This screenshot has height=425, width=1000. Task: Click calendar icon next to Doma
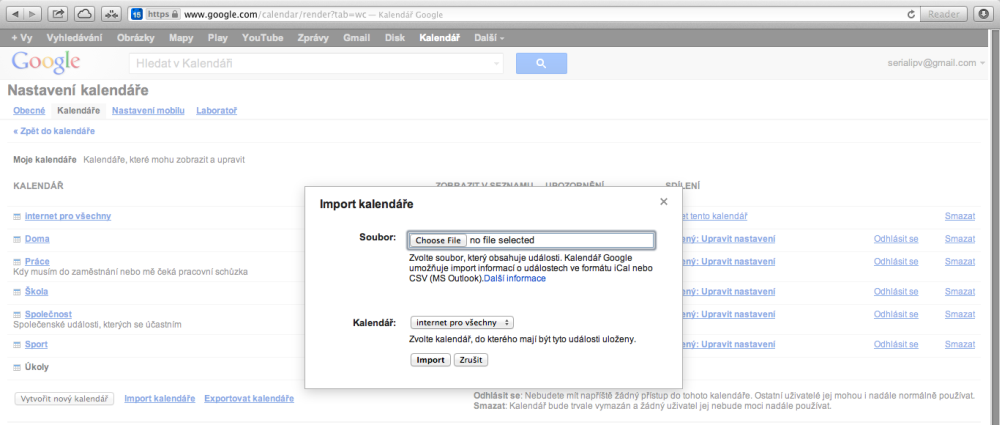(x=17, y=239)
